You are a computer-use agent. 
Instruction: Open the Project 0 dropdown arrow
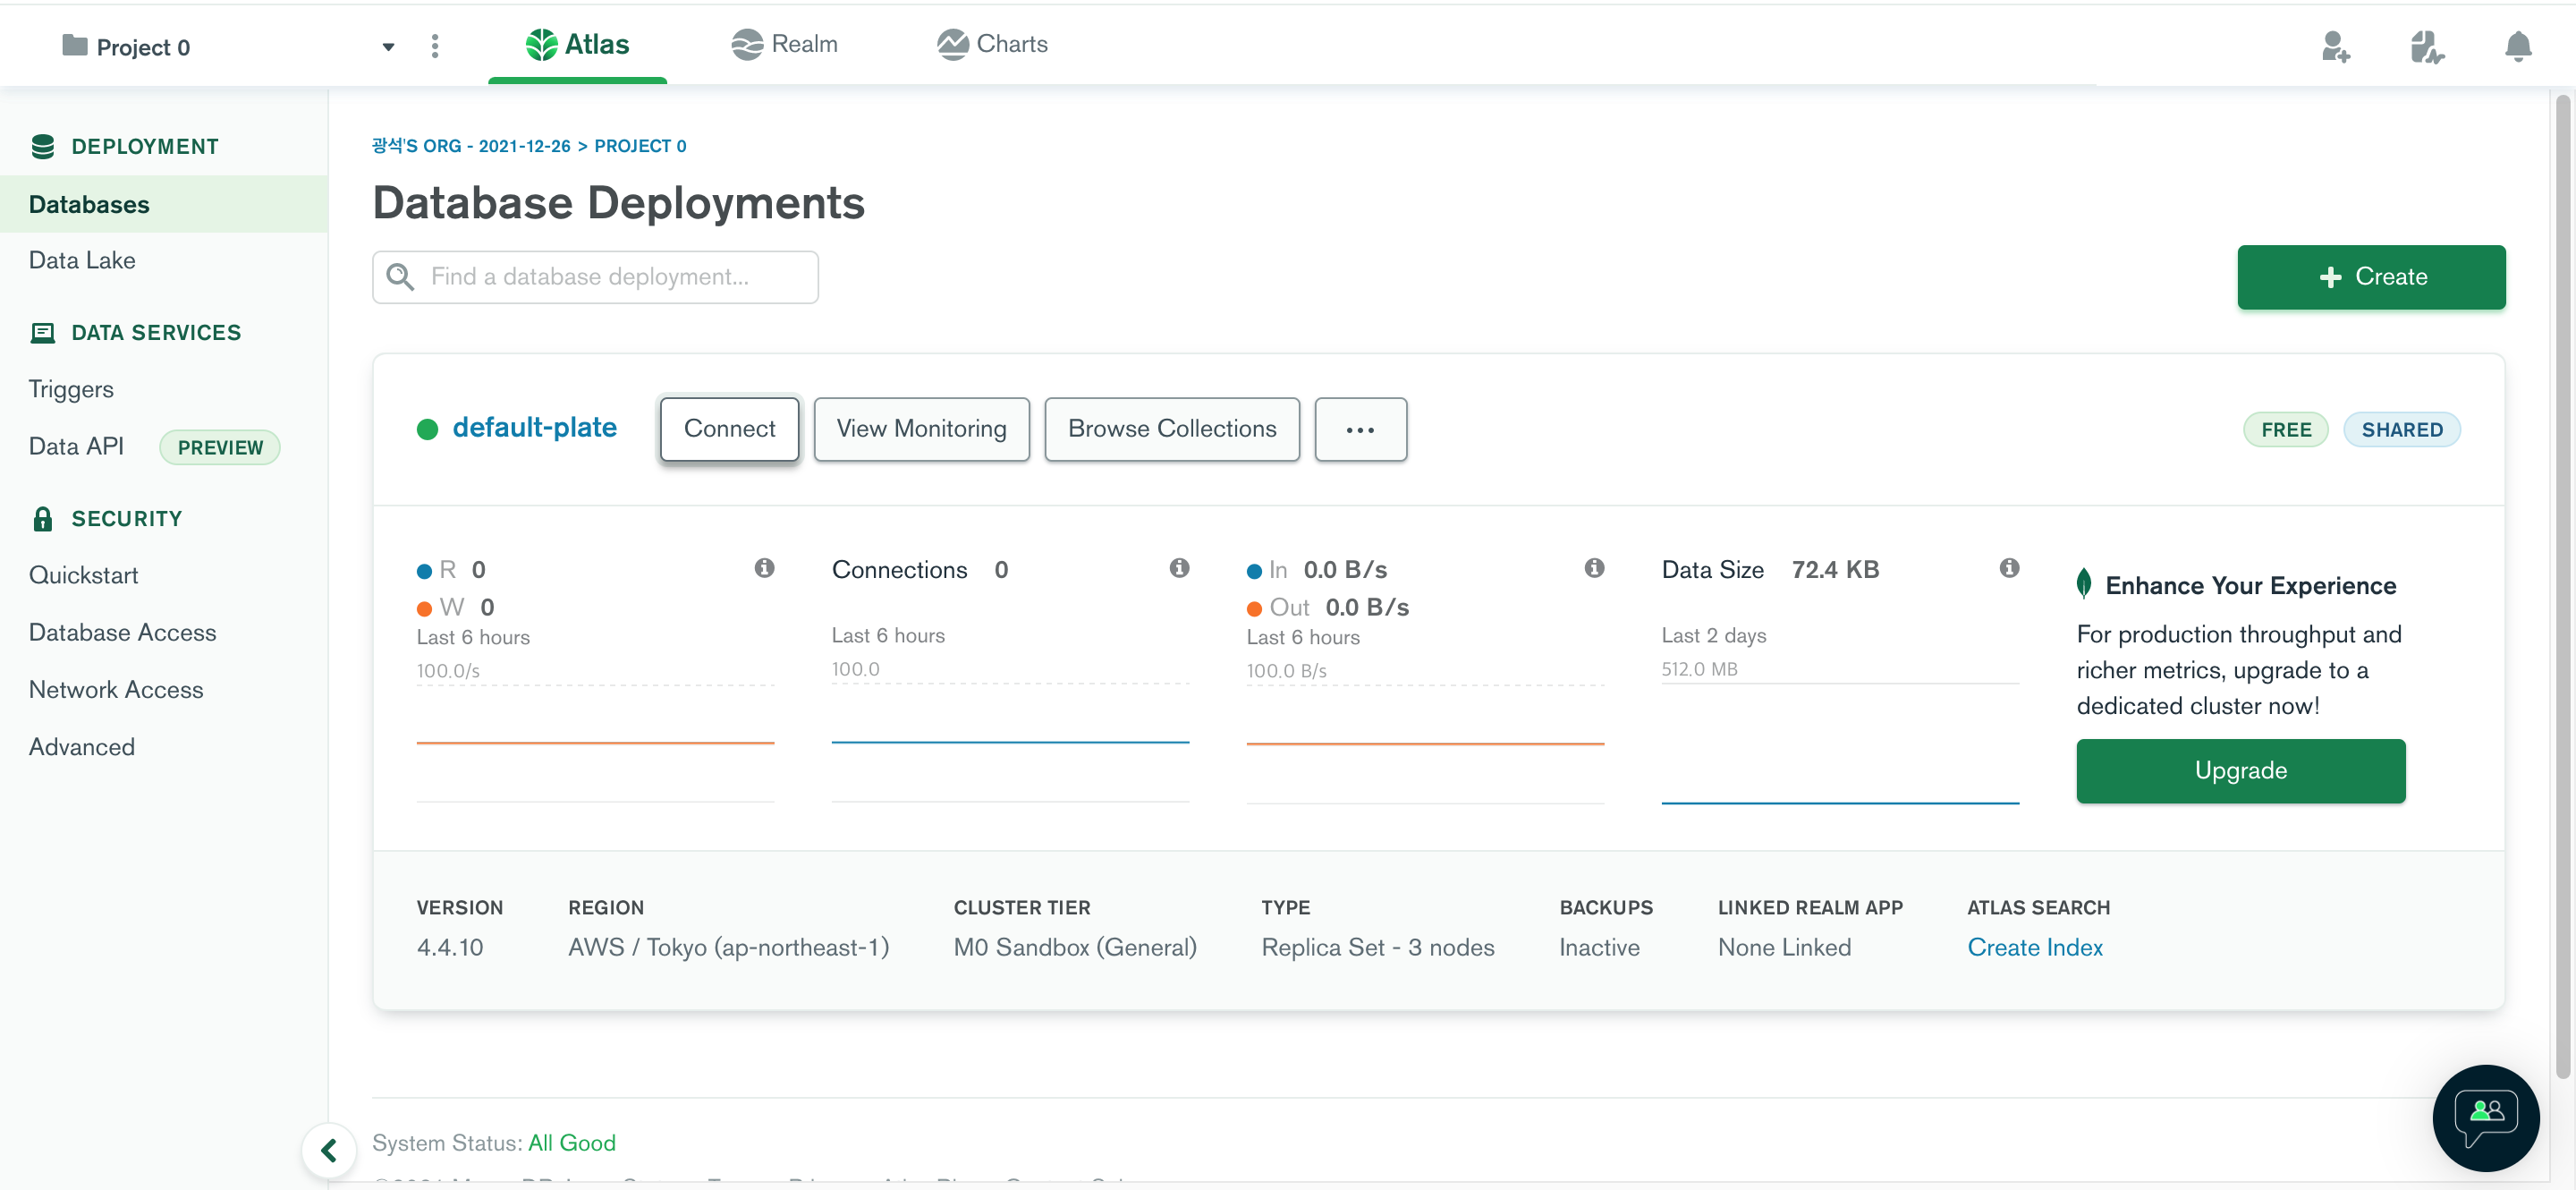coord(388,47)
